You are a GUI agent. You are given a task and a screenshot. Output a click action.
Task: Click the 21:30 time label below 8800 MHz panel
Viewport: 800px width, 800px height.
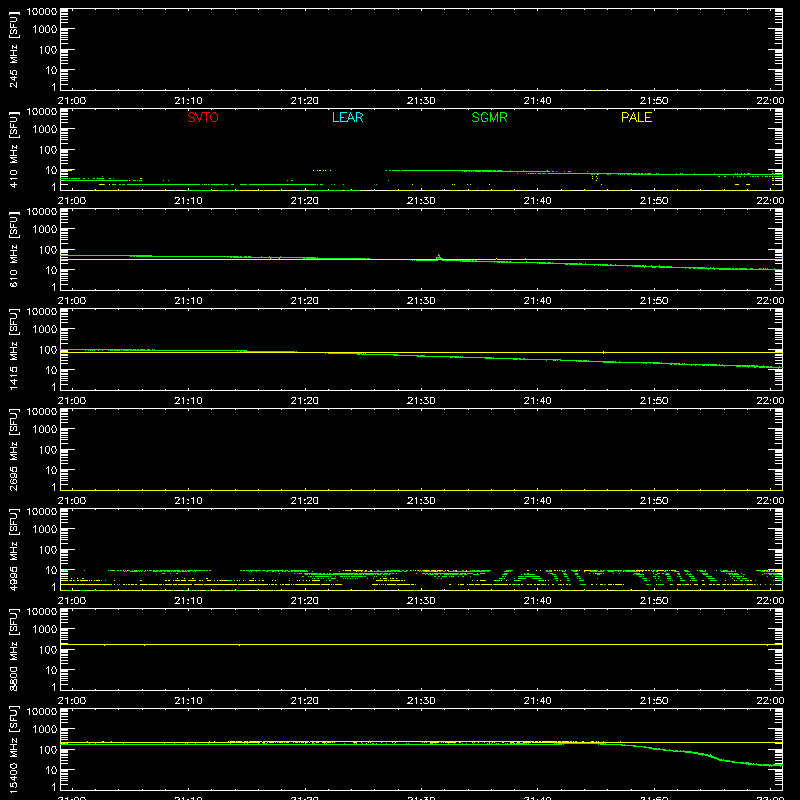pos(421,701)
